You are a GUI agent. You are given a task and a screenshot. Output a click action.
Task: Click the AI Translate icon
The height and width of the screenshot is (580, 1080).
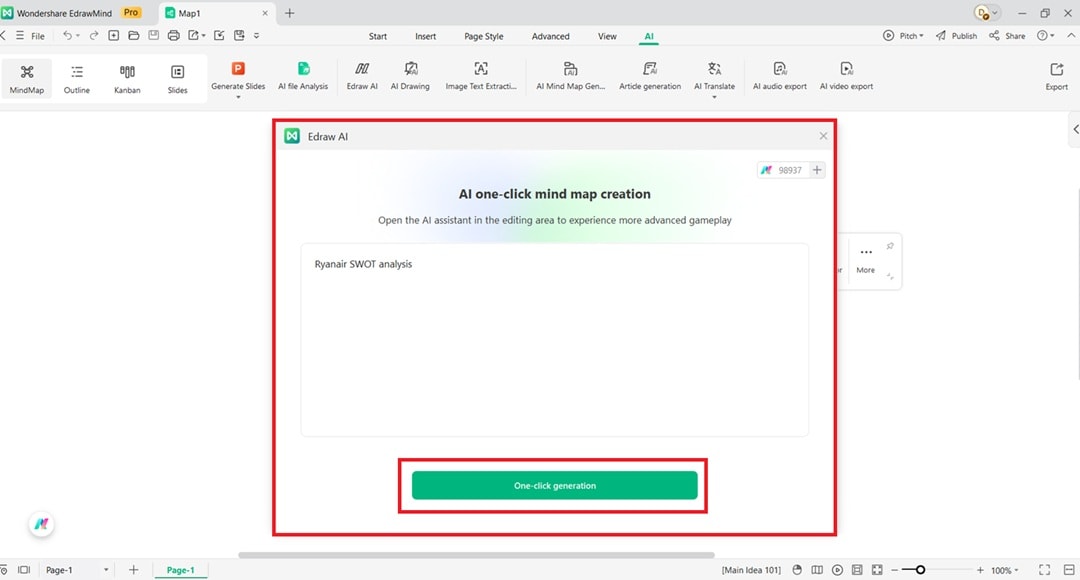click(x=714, y=68)
